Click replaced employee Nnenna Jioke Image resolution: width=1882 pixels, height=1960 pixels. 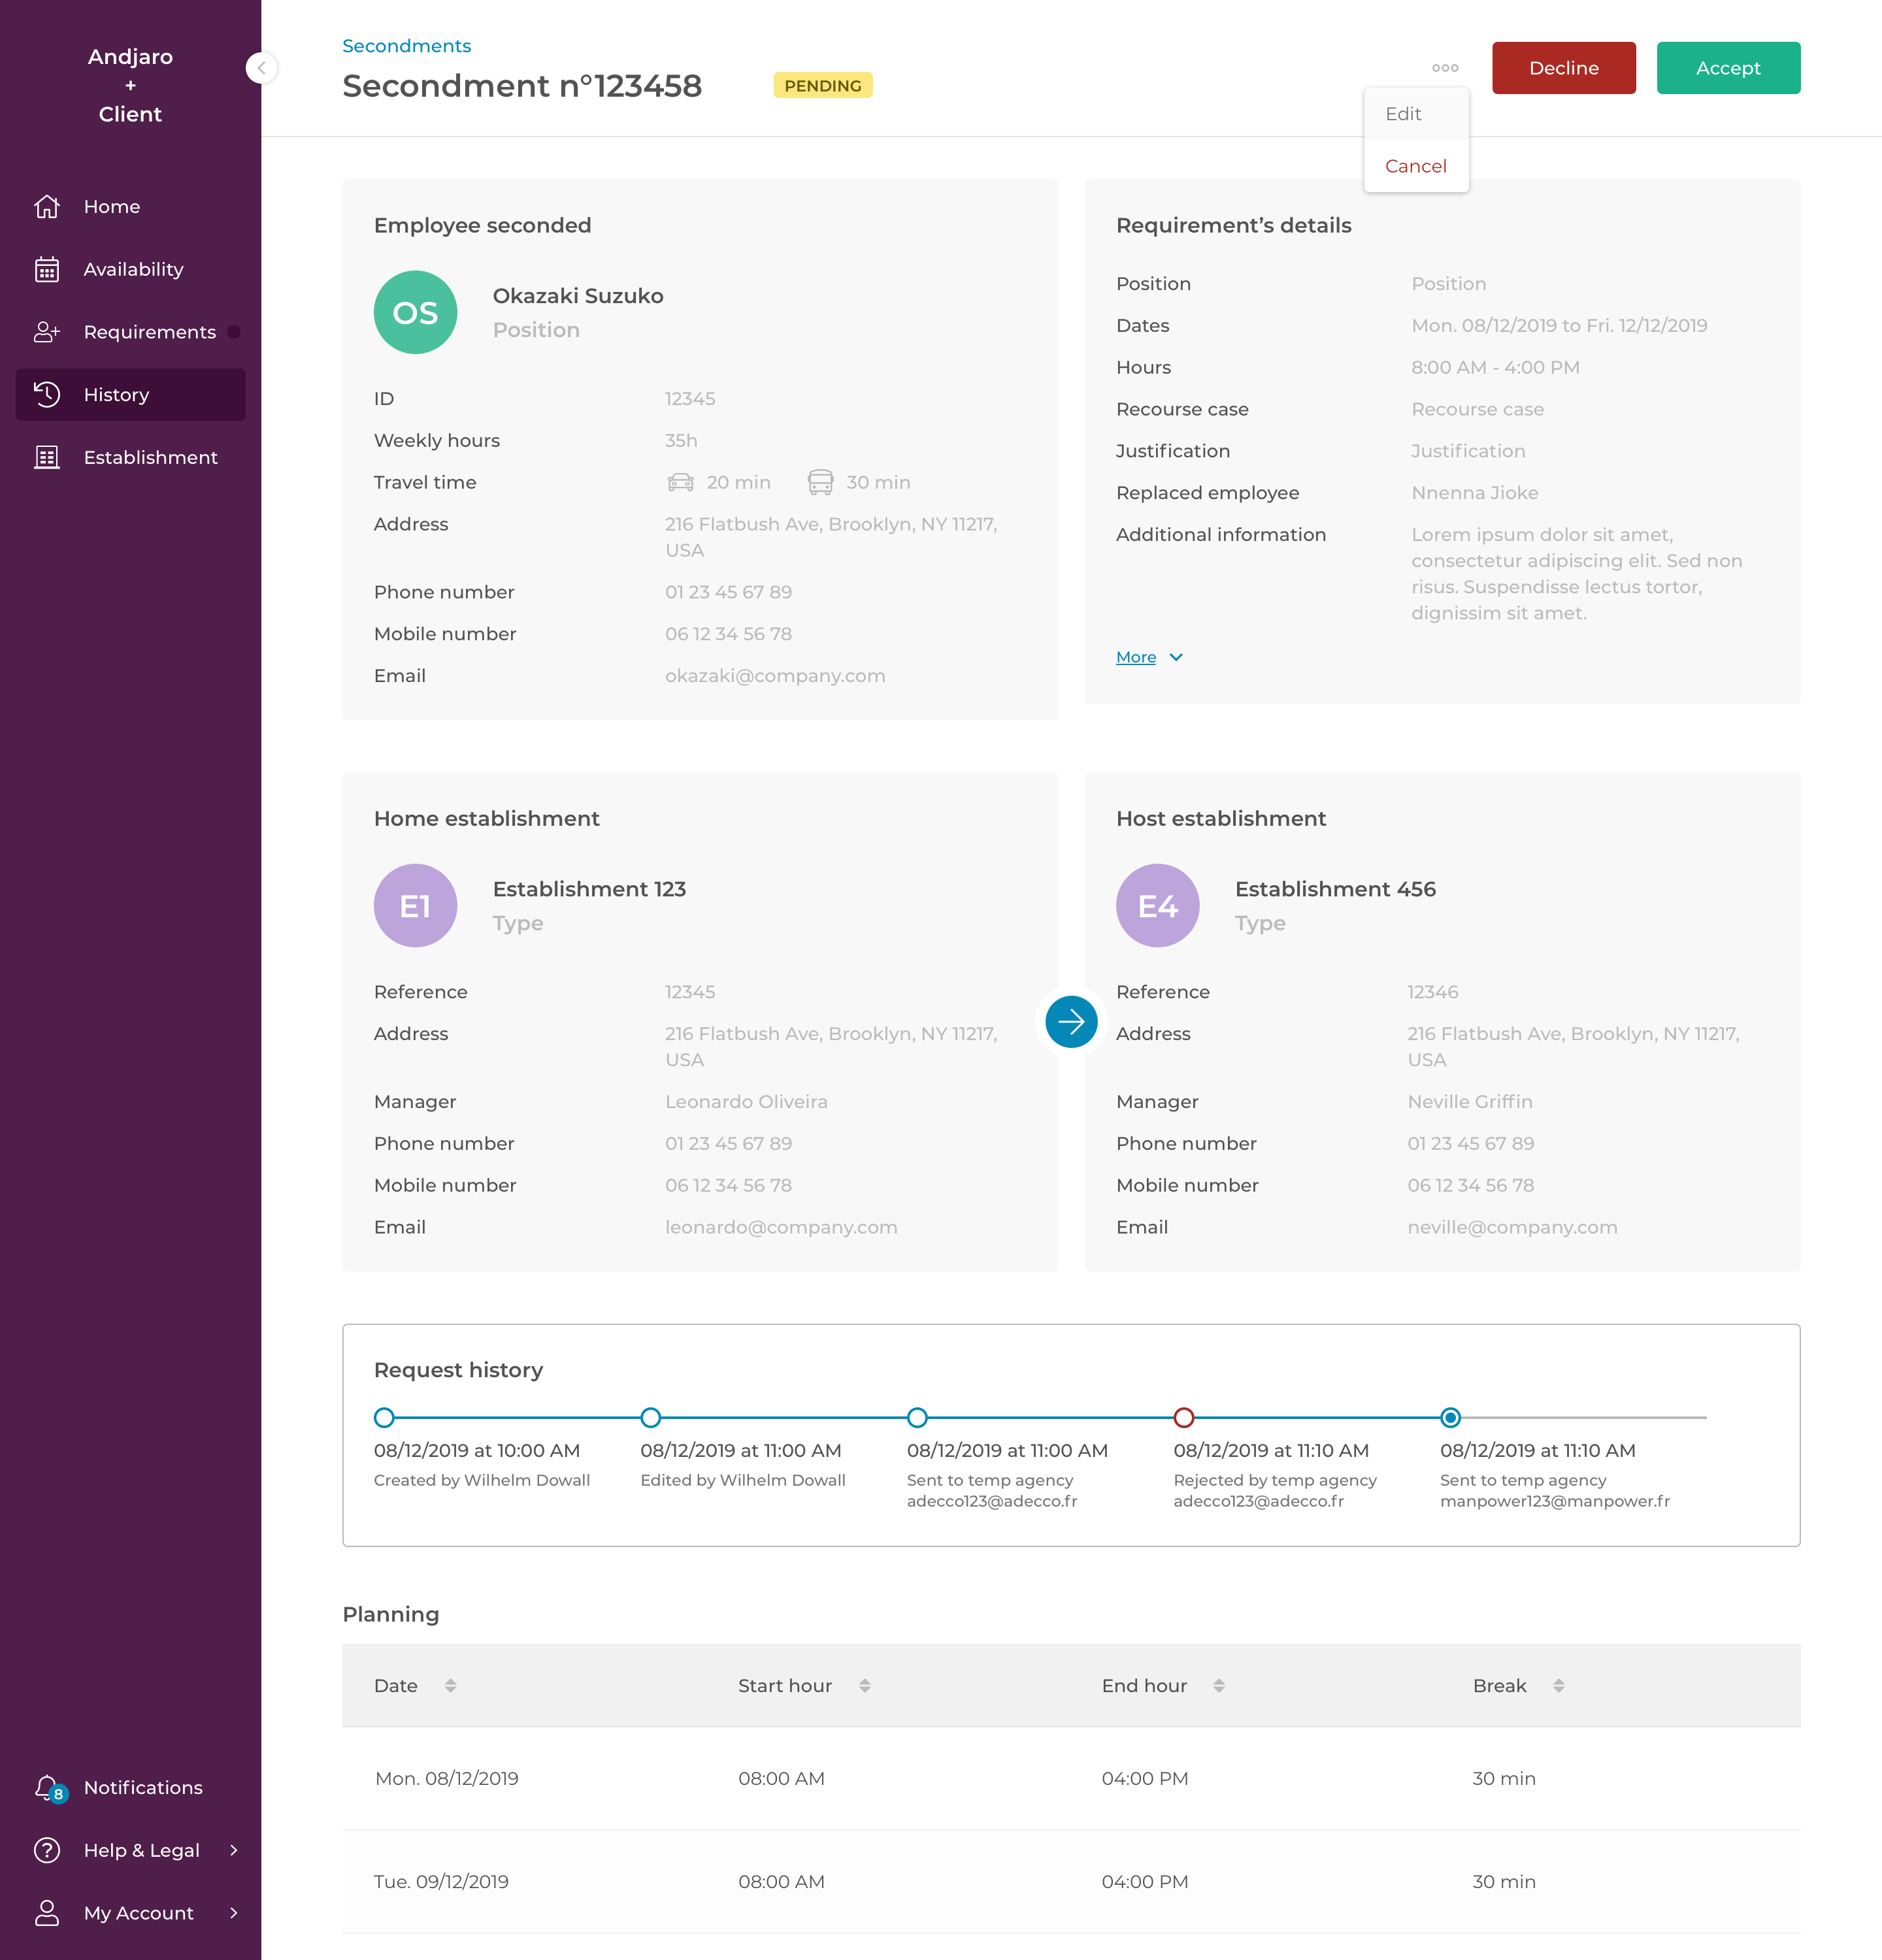click(x=1475, y=493)
